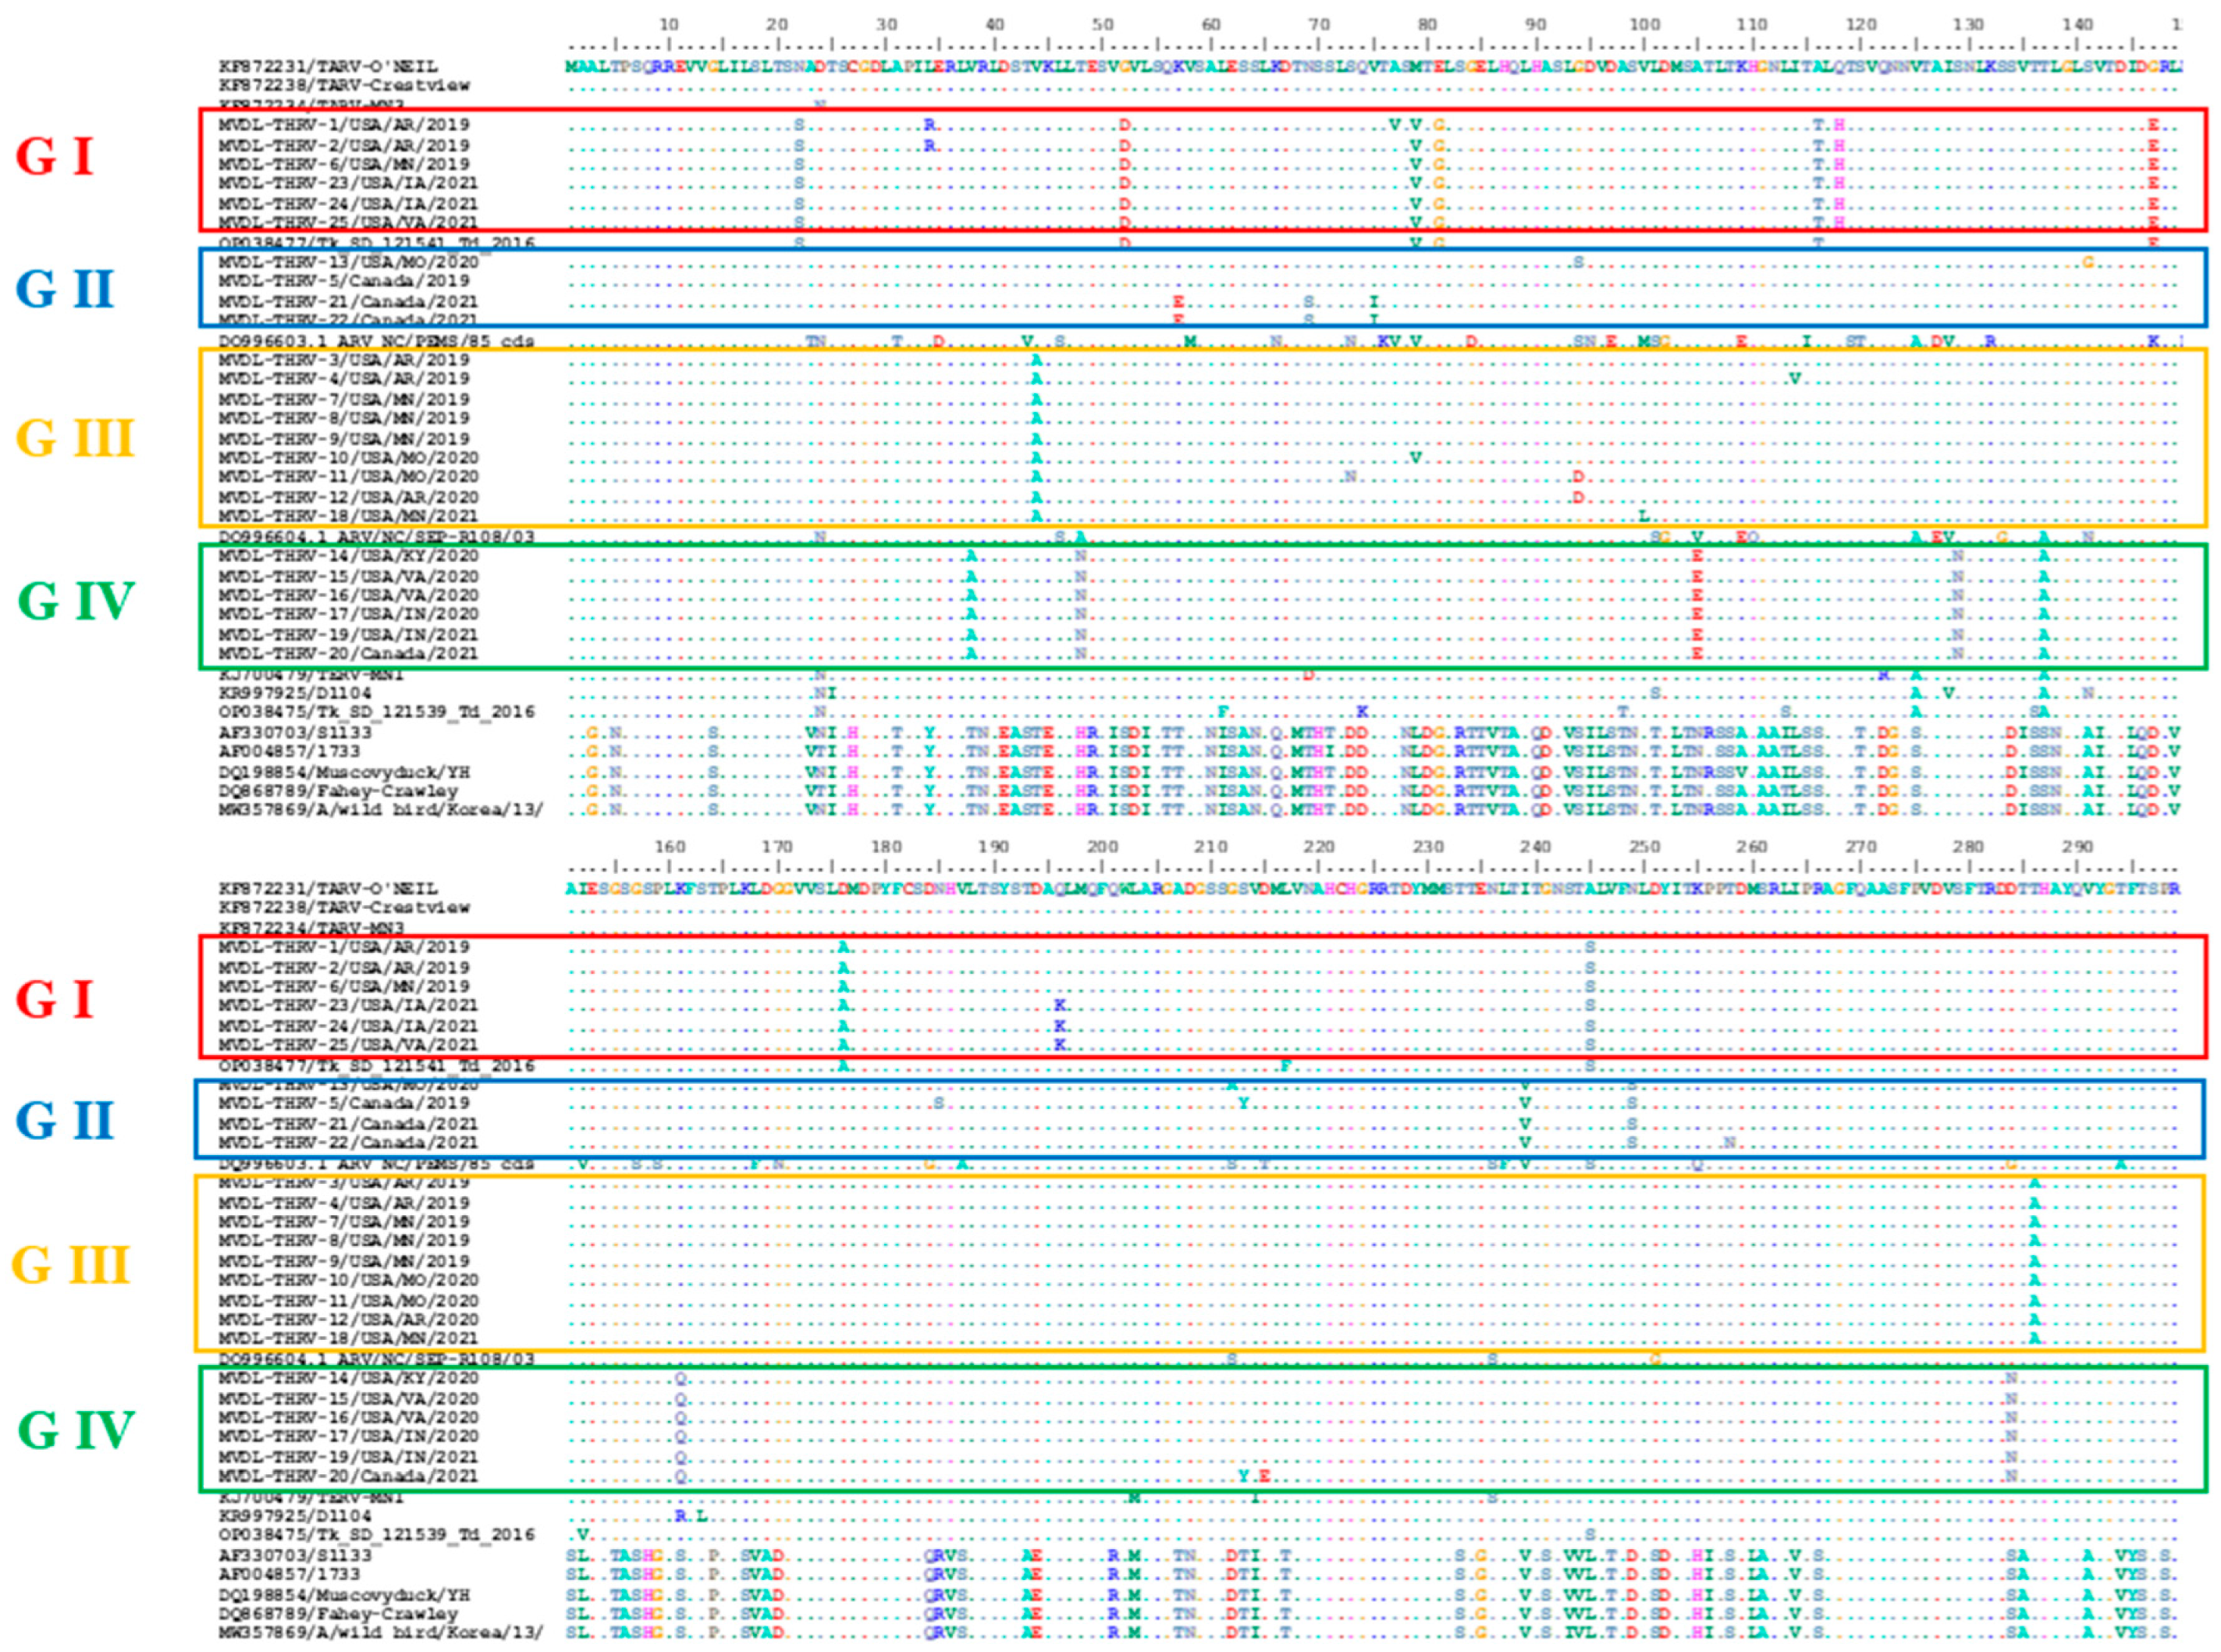The image size is (2221, 1652).
Task: Click the yellow G III label in lower block
Action: [71, 1265]
